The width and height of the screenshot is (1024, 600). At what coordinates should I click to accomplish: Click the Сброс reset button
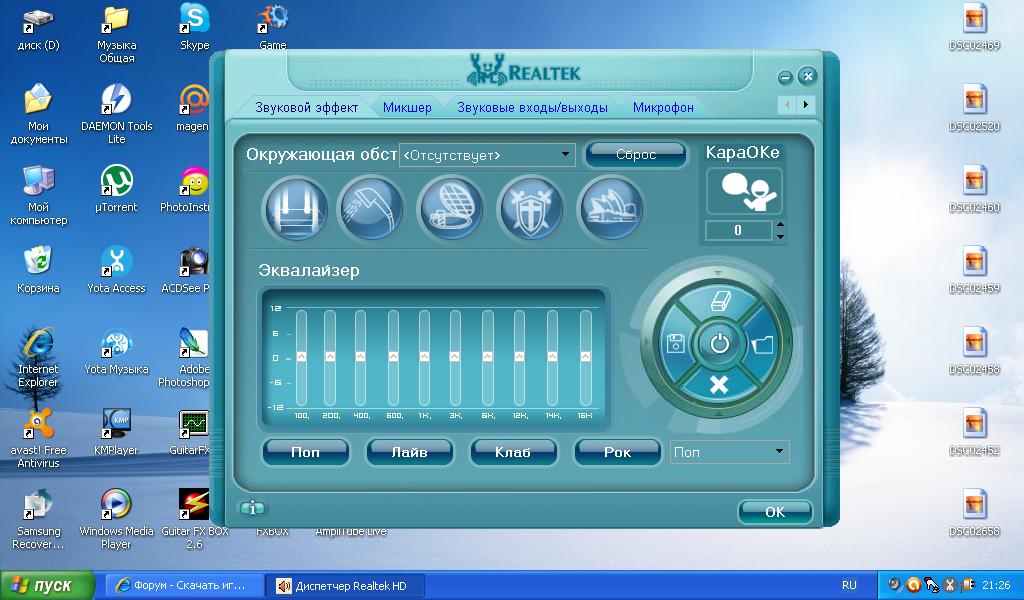636,155
